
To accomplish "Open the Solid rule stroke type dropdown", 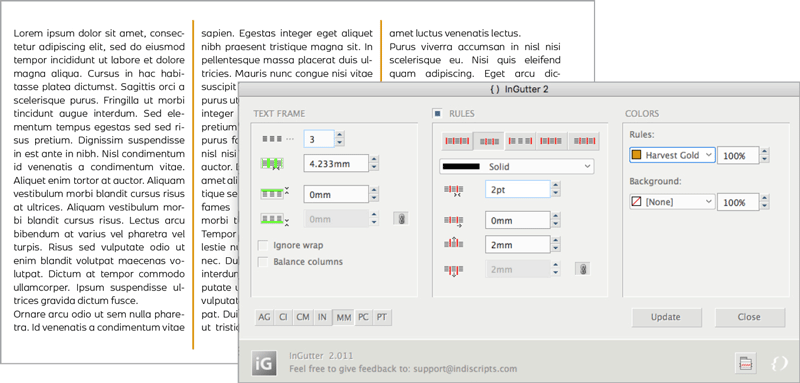I will click(x=516, y=167).
